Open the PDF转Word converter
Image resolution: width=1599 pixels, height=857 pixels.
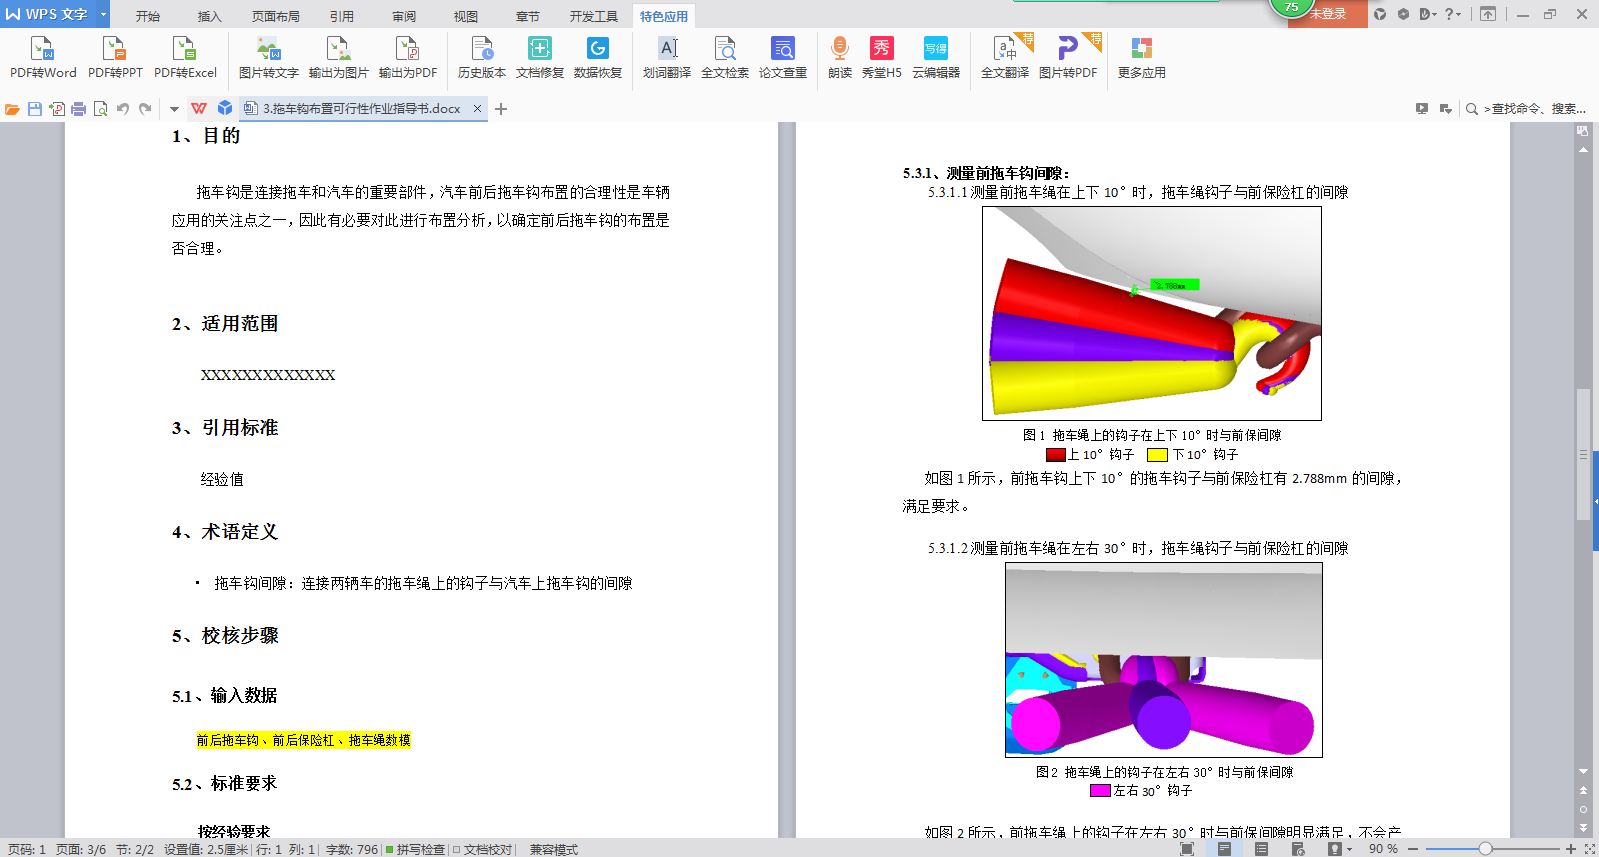[43, 57]
